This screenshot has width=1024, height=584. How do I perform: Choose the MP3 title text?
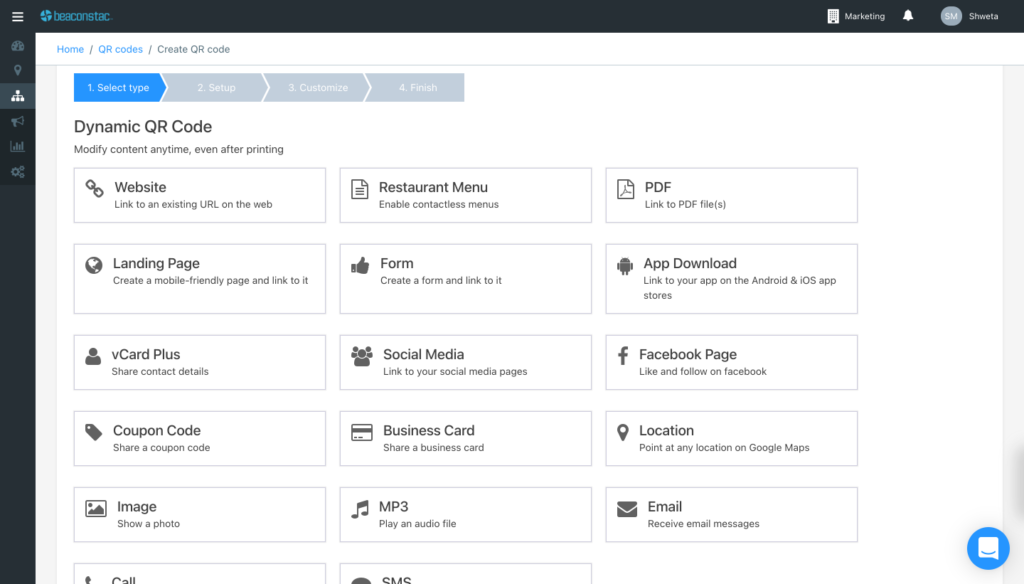click(x=393, y=507)
